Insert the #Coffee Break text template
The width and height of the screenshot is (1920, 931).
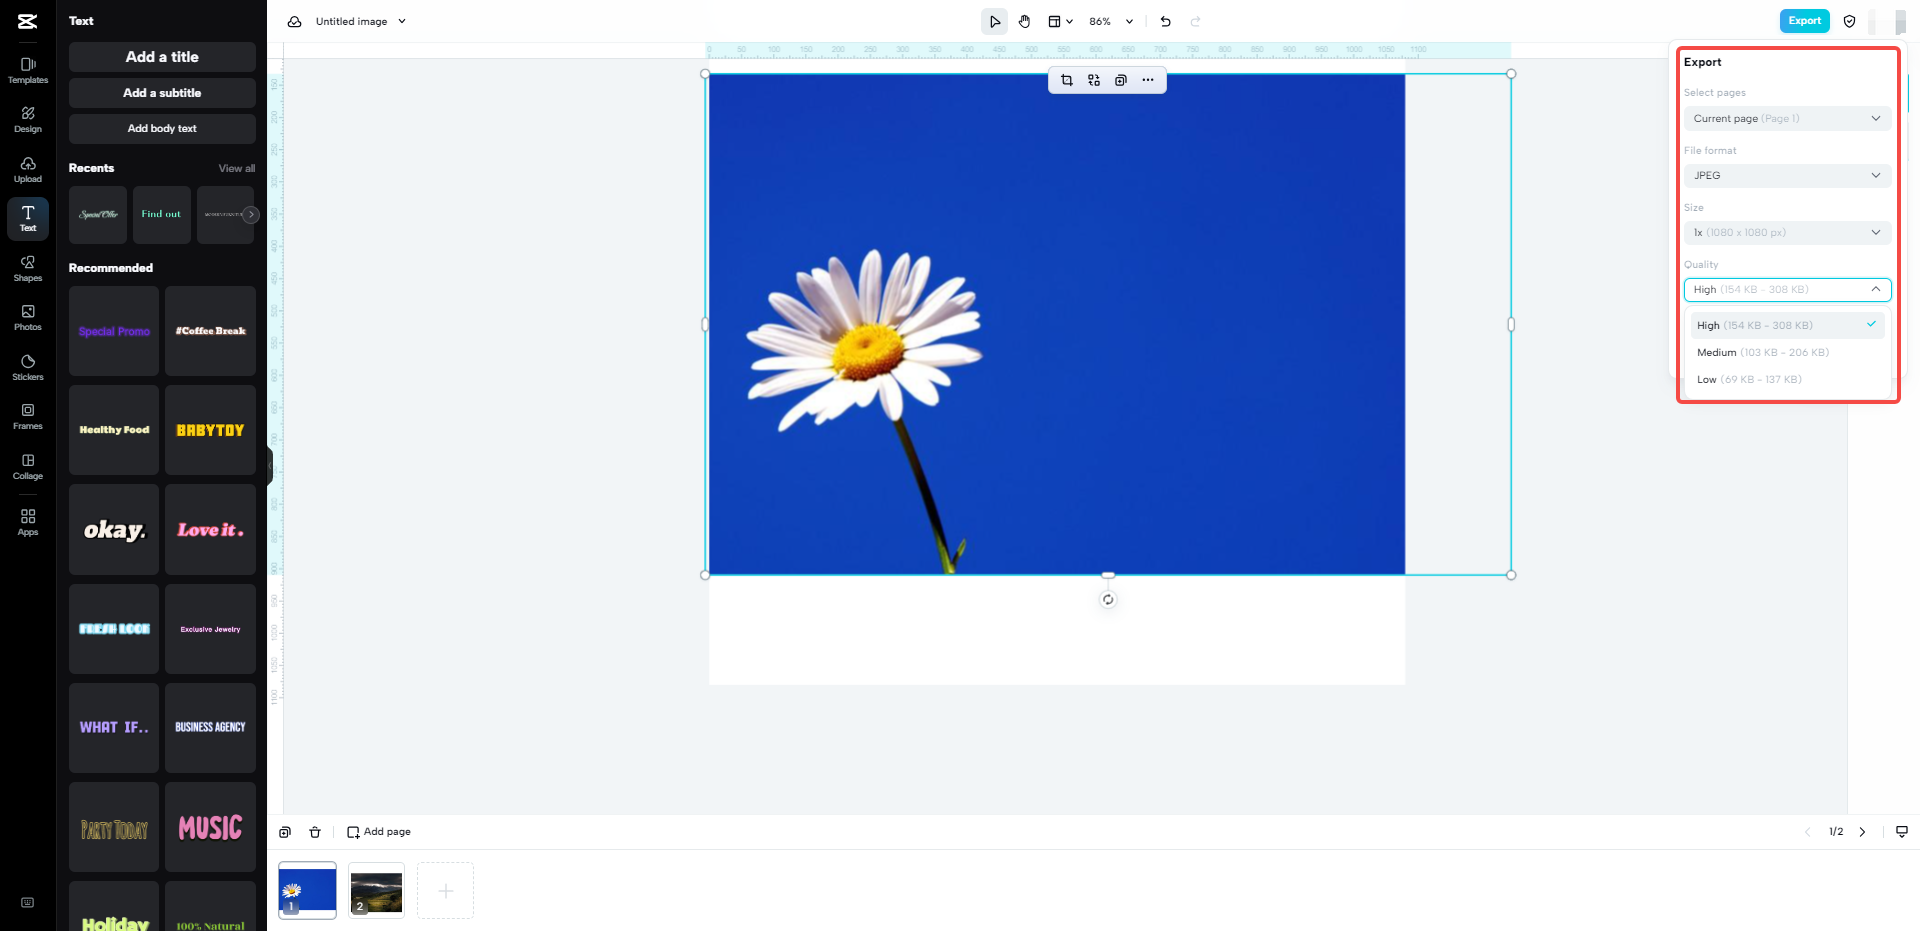[210, 331]
